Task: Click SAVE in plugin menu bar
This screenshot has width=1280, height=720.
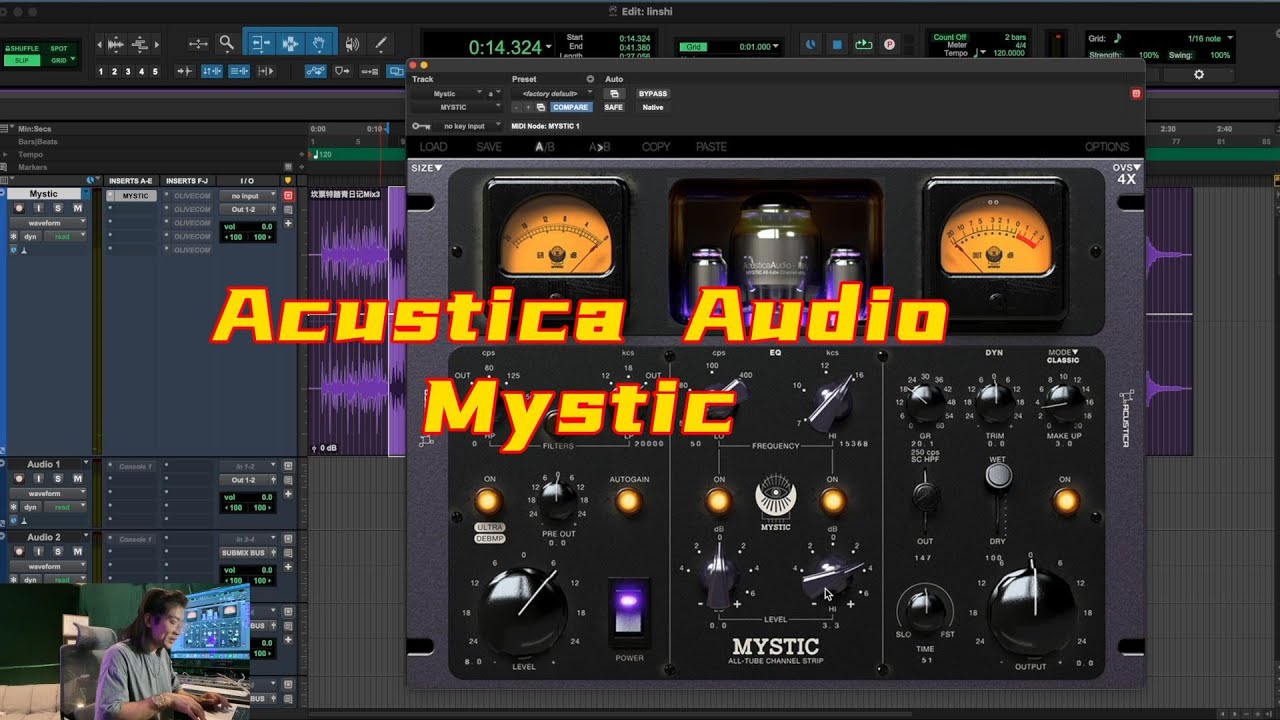Action: pos(489,147)
